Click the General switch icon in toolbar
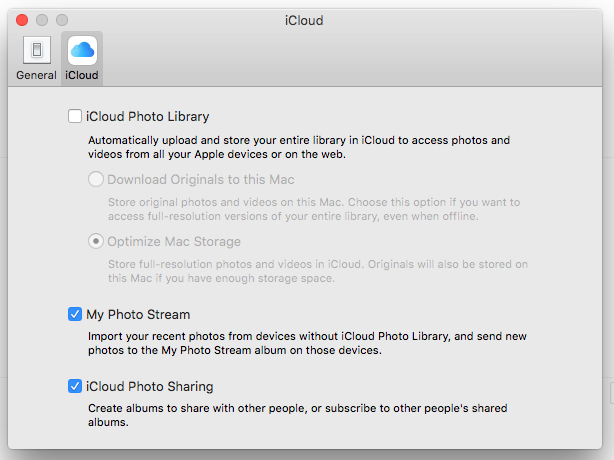This screenshot has height=460, width=614. pyautogui.click(x=36, y=51)
